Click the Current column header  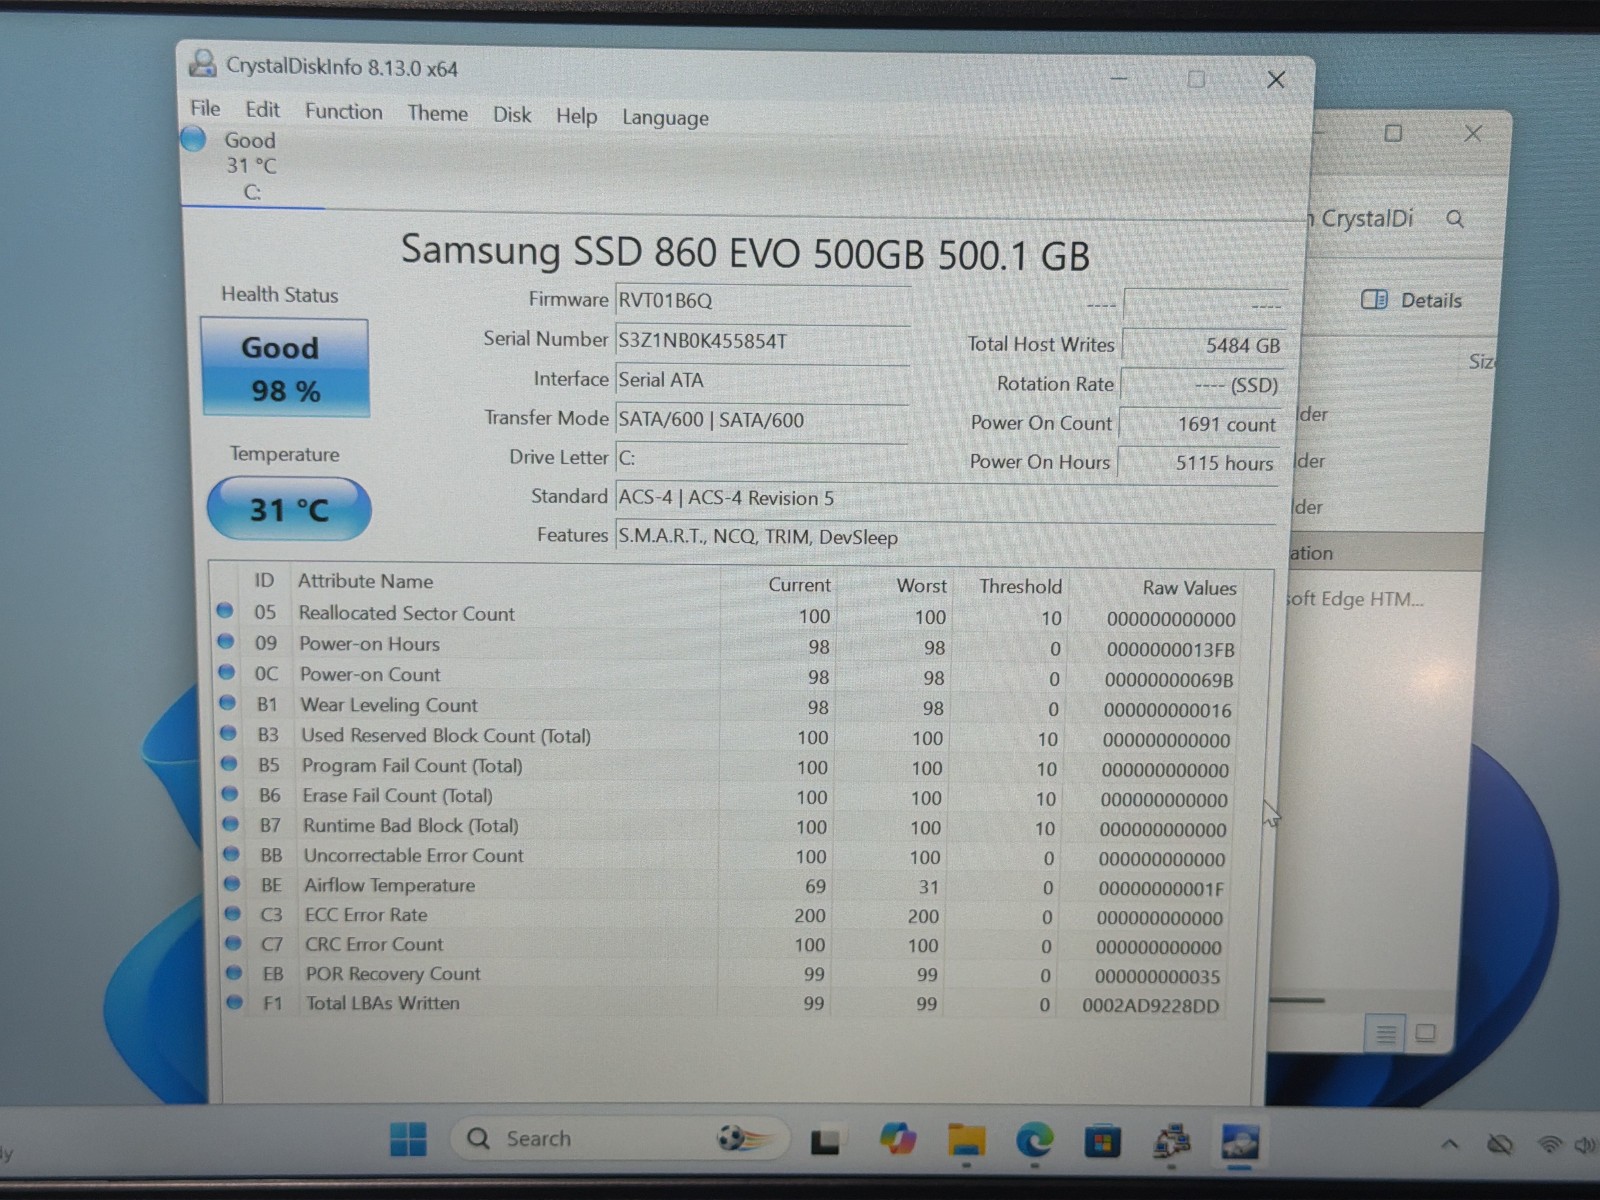(799, 585)
